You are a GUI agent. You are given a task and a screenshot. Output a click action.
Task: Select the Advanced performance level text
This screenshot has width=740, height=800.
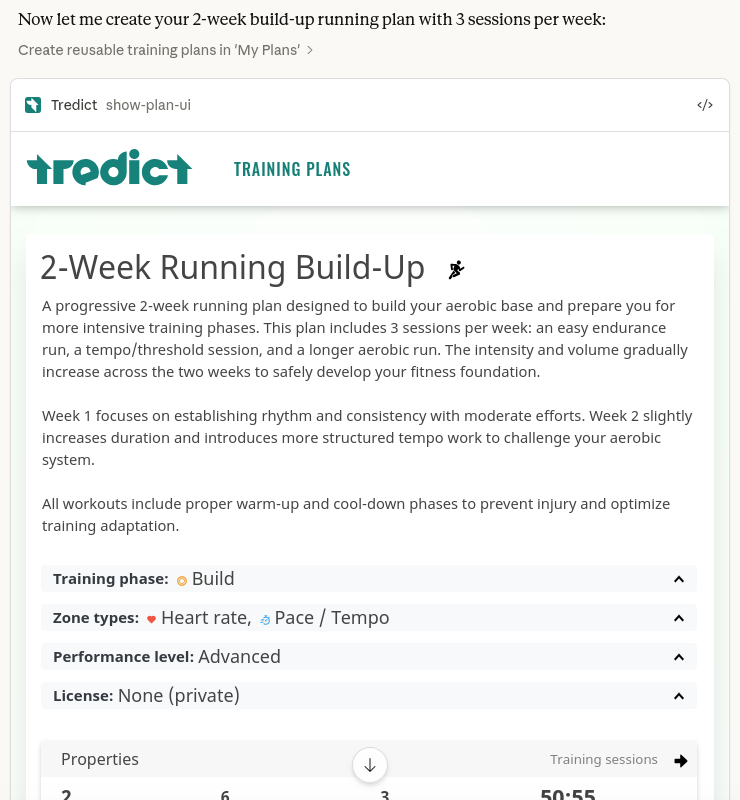click(x=239, y=656)
